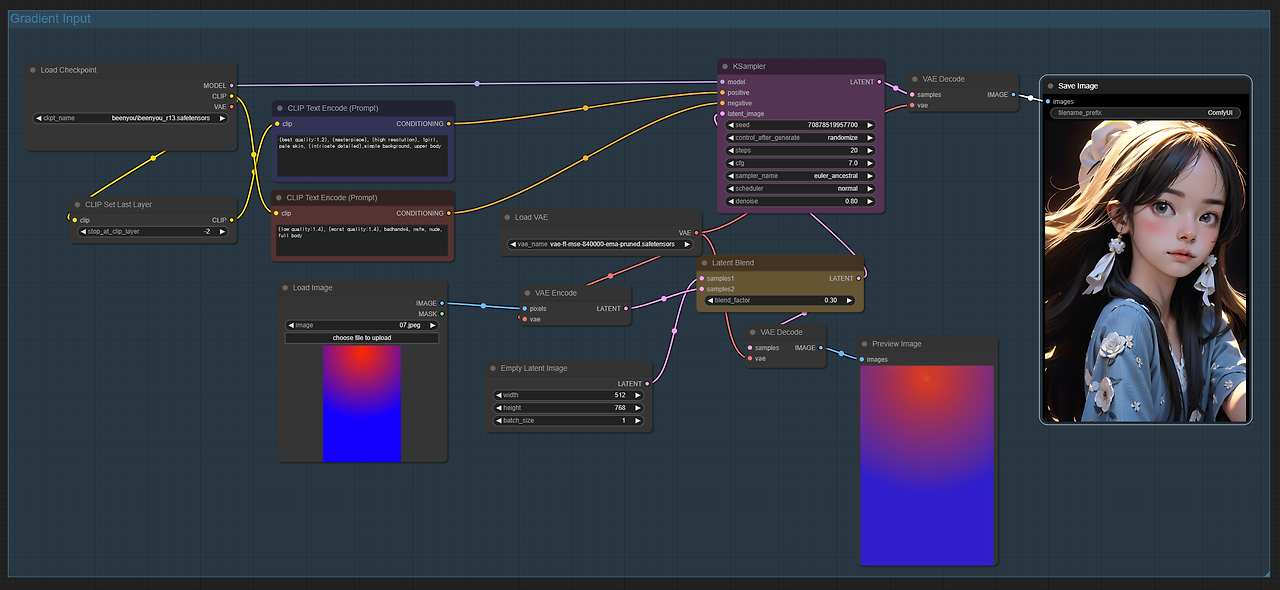Open the sampler_name euler_ancestral dropdown

800,176
